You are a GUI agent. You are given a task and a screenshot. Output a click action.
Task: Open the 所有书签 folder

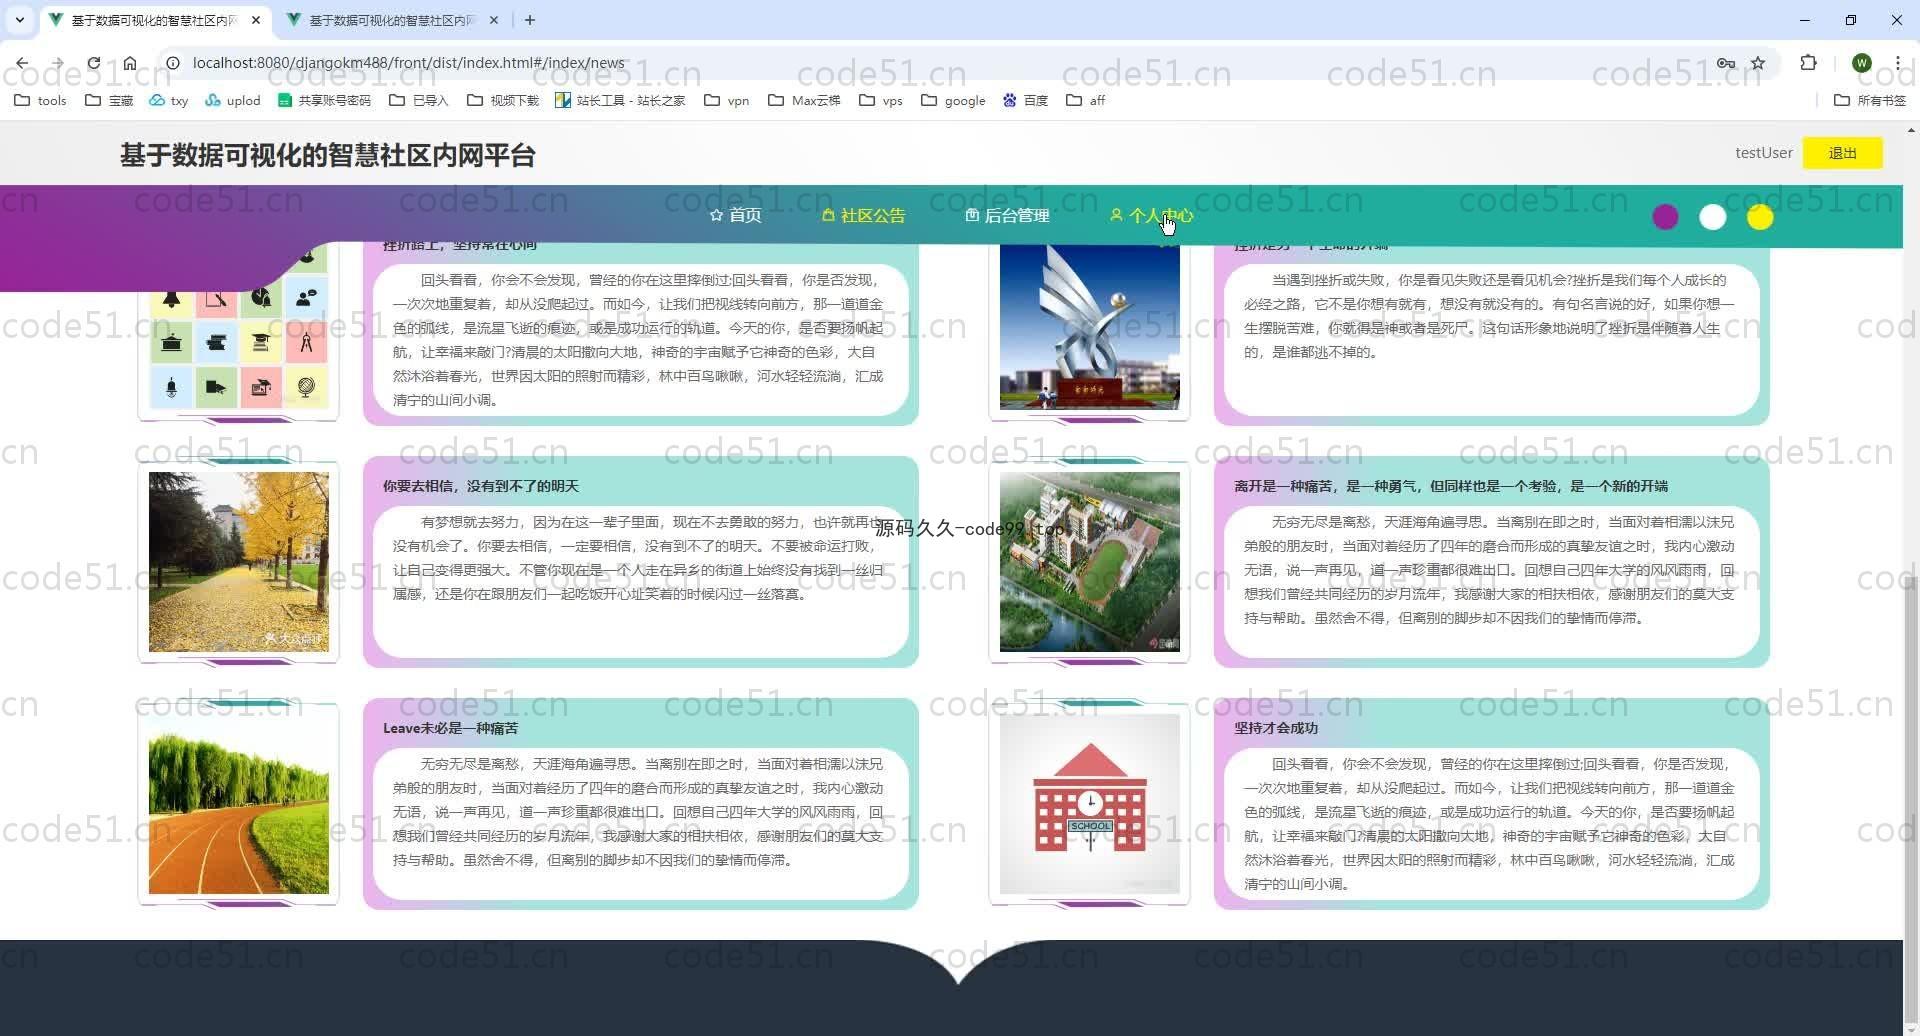[x=1870, y=100]
